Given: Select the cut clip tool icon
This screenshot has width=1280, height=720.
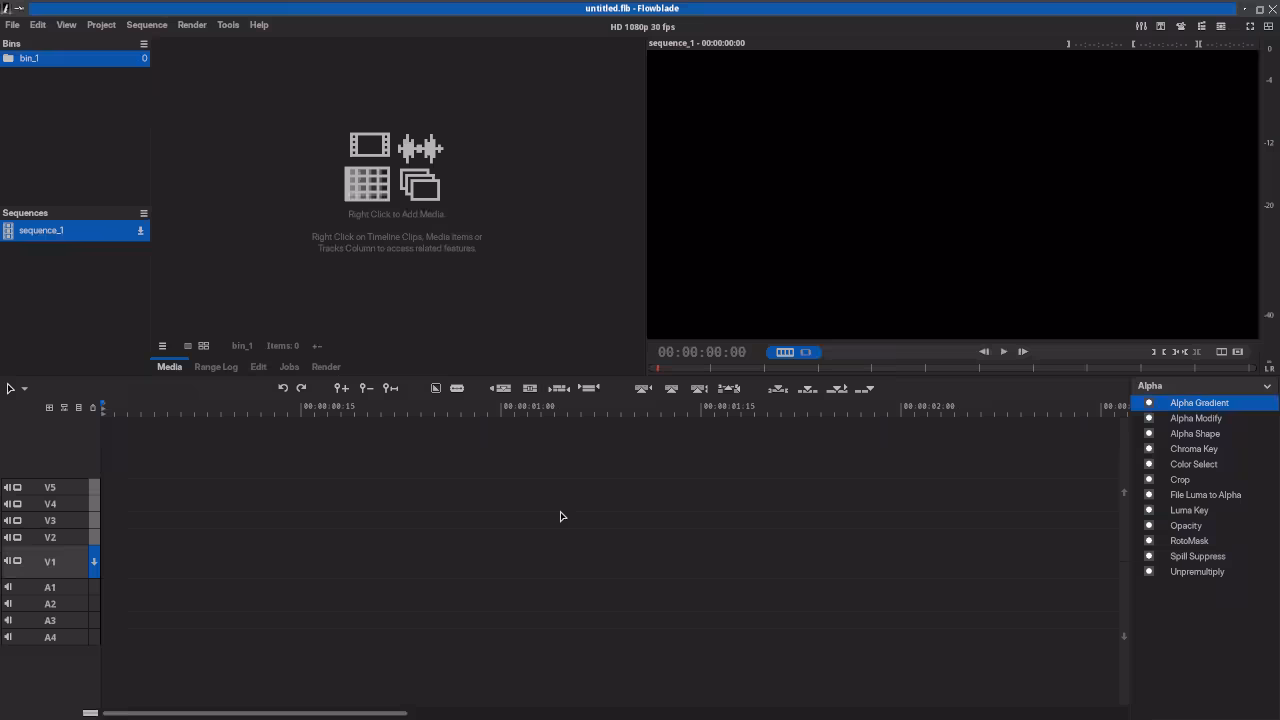Looking at the screenshot, I should pos(457,388).
